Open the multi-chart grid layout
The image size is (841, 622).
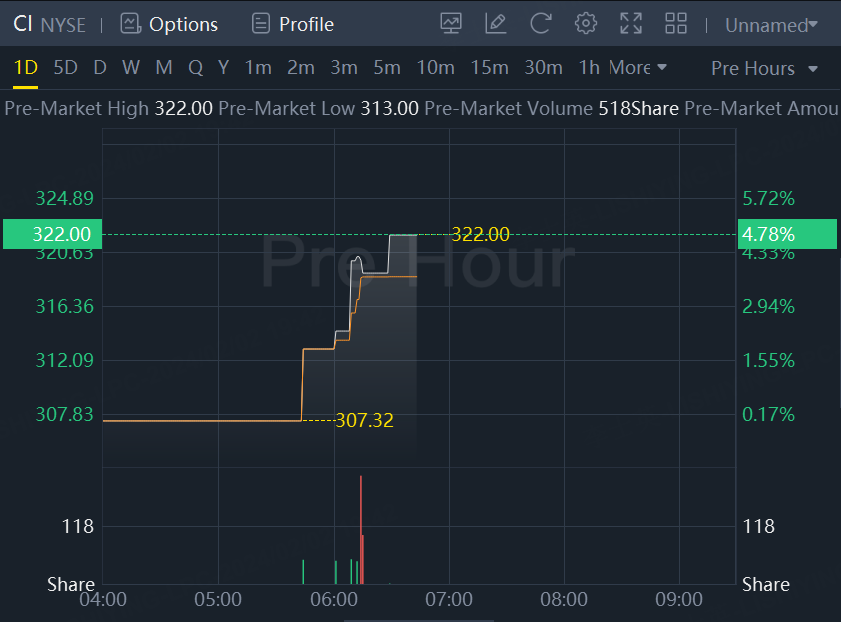pyautogui.click(x=676, y=23)
